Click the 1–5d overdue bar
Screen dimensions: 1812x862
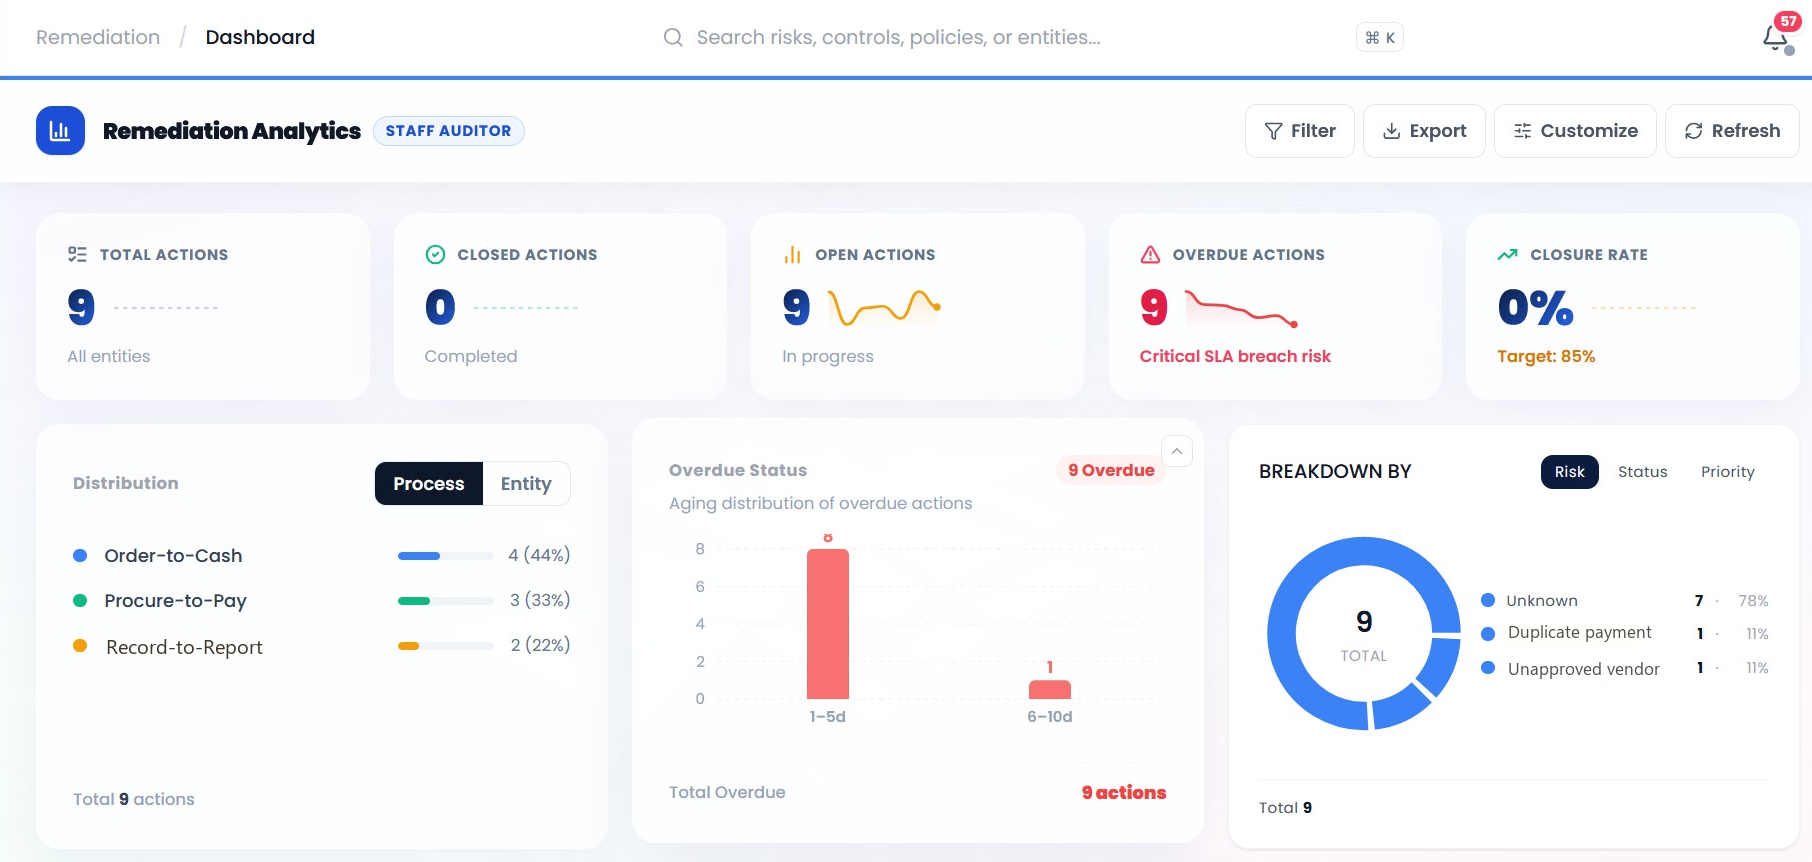pos(828,624)
